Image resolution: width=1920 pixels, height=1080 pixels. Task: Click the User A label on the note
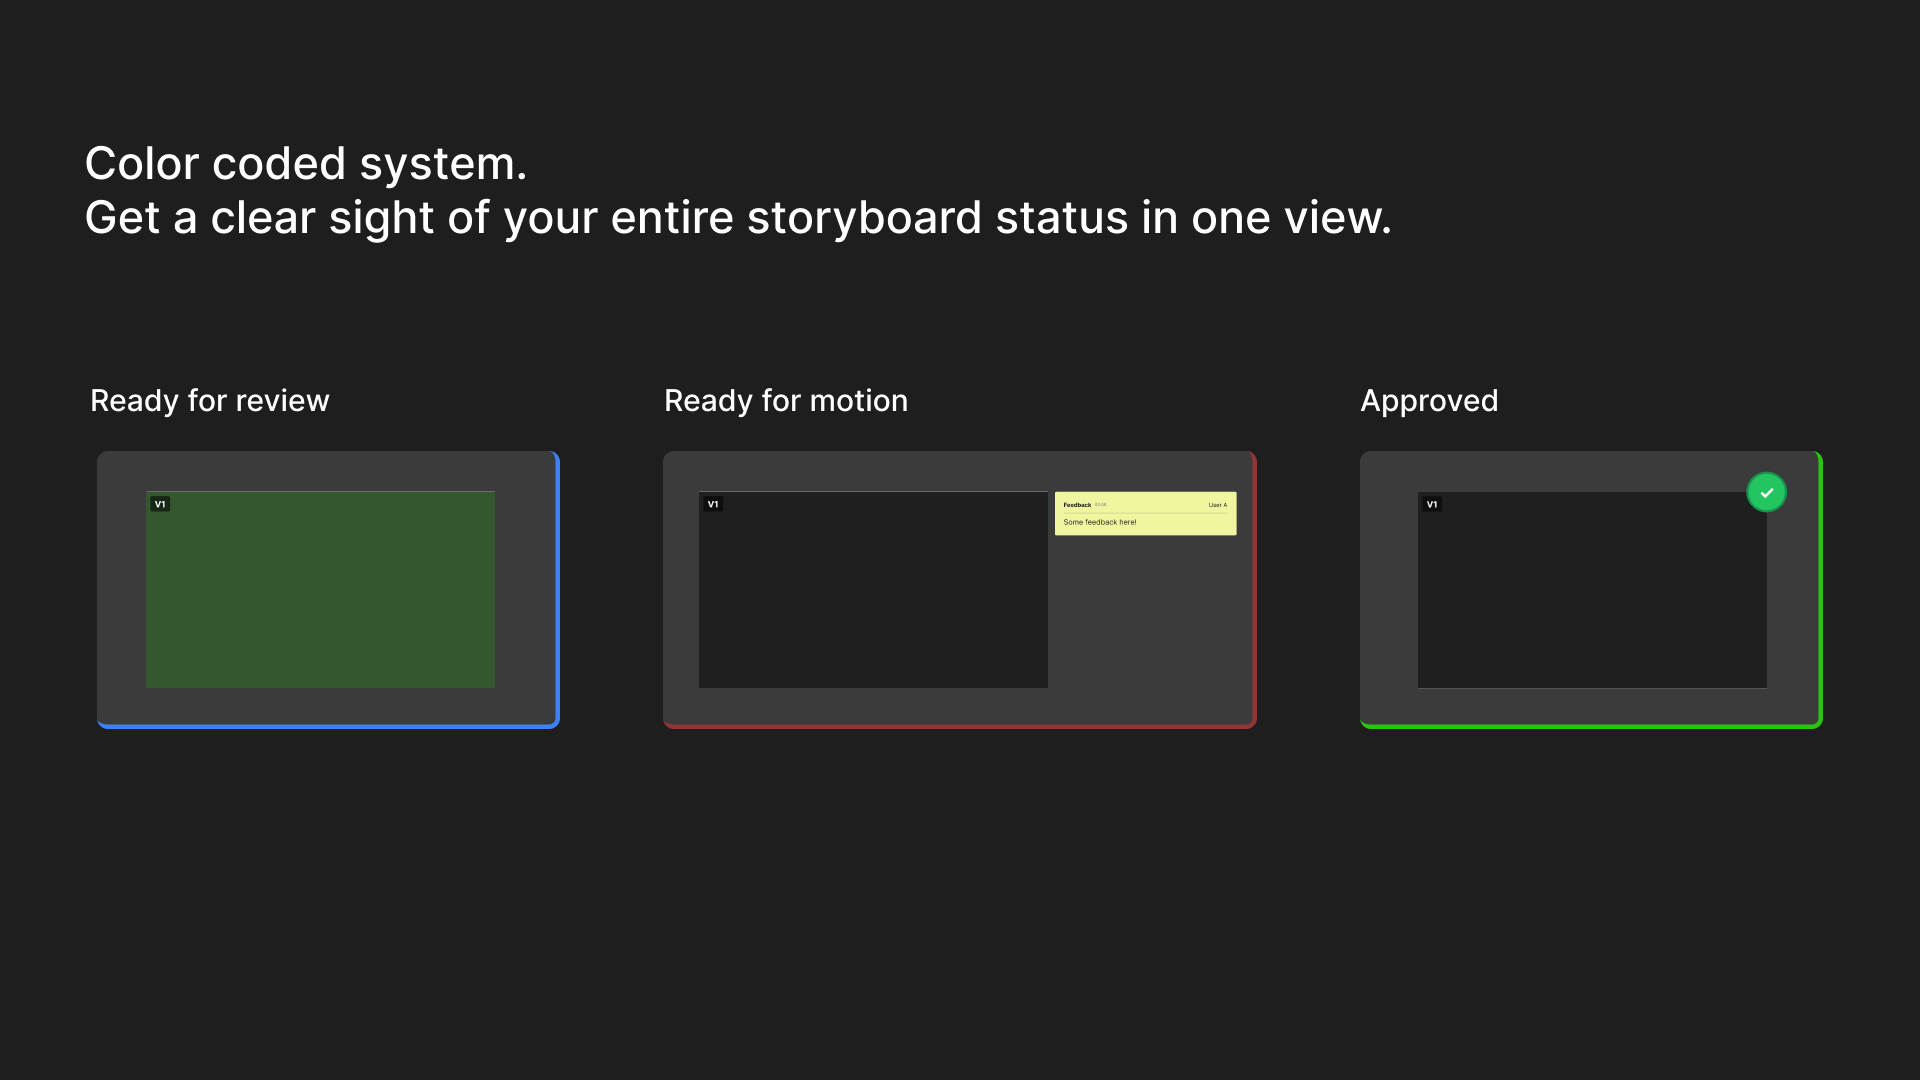pos(1217,505)
